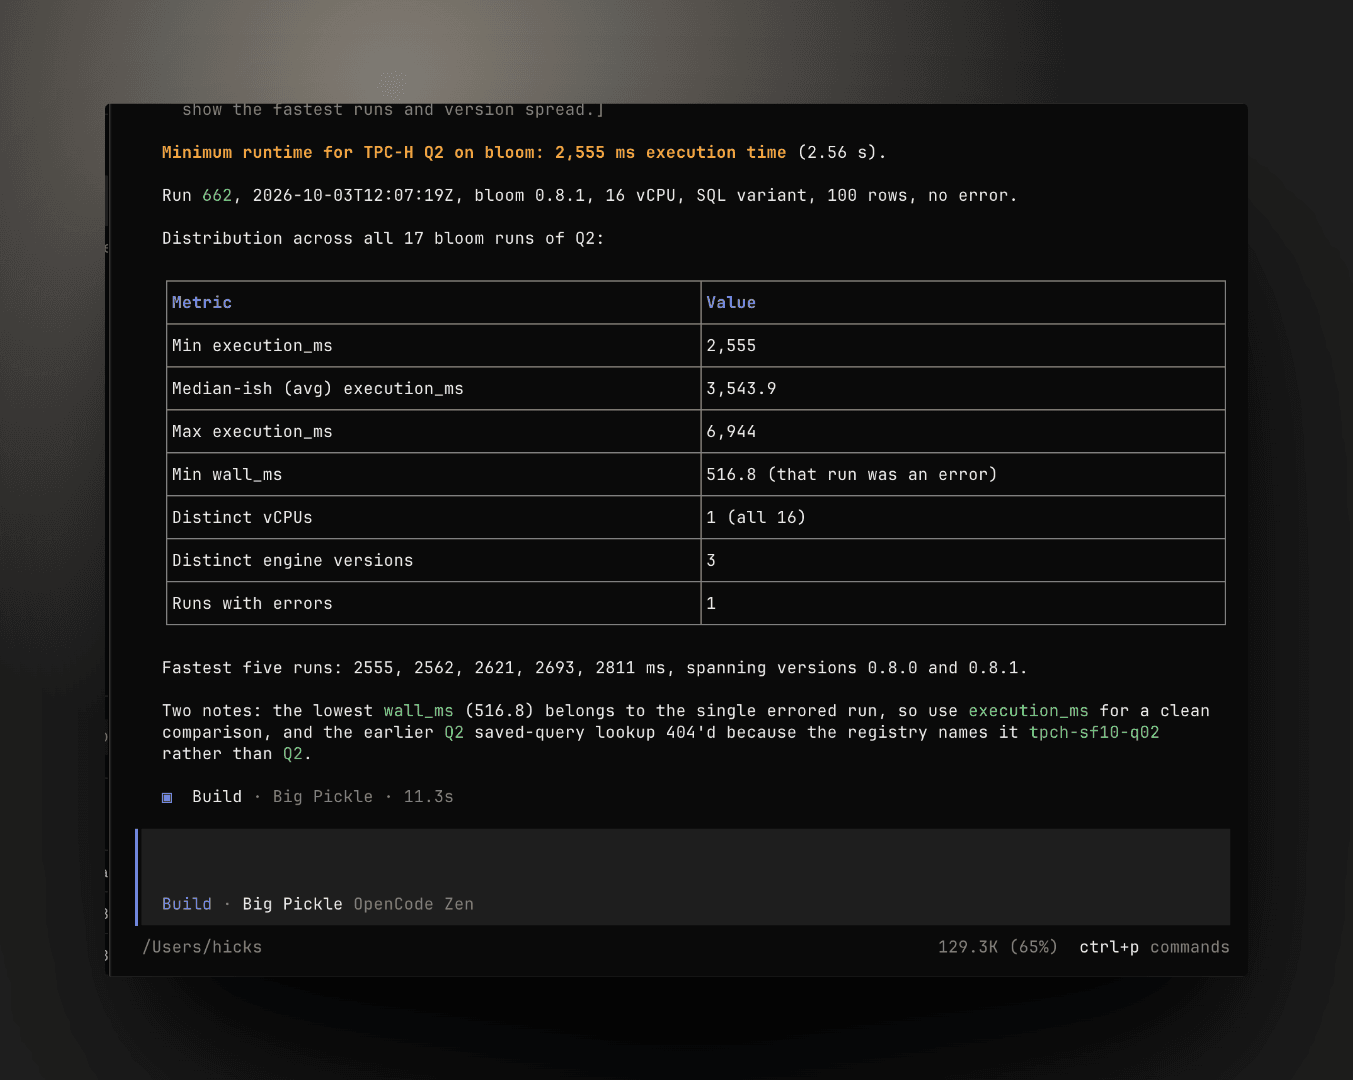This screenshot has width=1353, height=1080.
Task: Click 516.8 (that run was an error) cell
Action: [x=963, y=475]
